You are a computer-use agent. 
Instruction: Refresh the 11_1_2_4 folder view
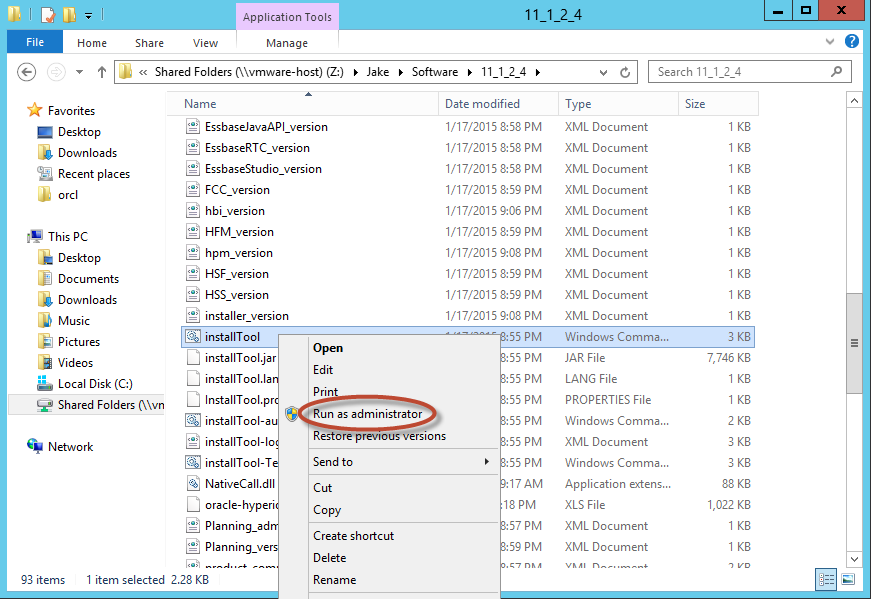point(625,72)
